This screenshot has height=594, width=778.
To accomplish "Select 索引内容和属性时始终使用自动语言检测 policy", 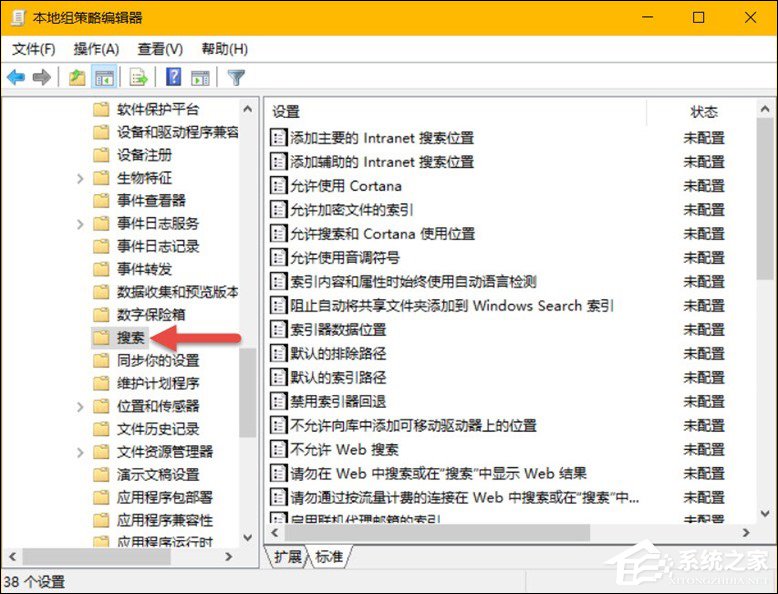I will coord(413,282).
